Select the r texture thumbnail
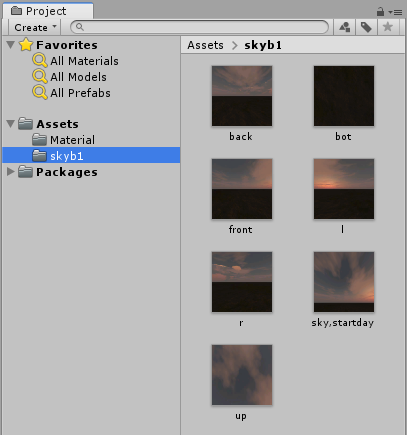The image size is (407, 435). click(242, 282)
